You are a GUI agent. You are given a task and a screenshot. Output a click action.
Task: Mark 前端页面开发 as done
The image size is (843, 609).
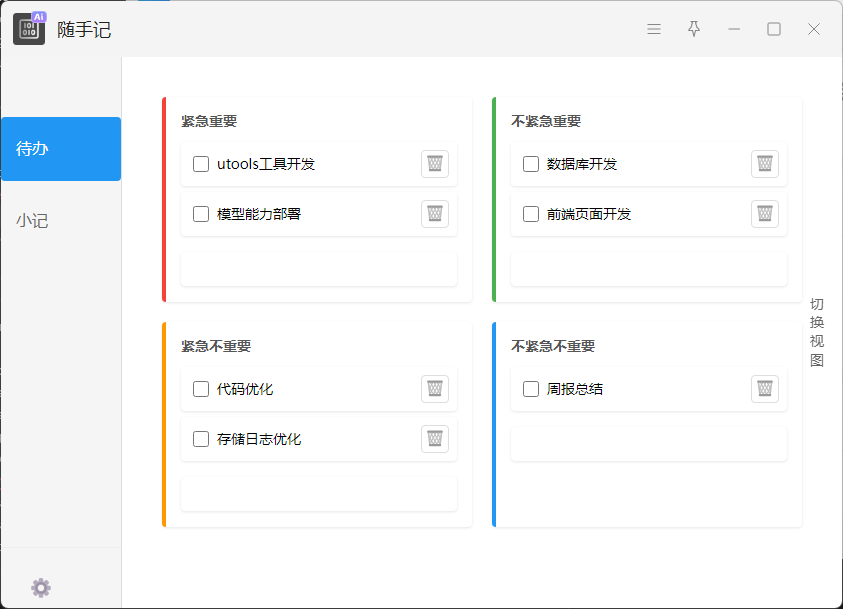531,214
